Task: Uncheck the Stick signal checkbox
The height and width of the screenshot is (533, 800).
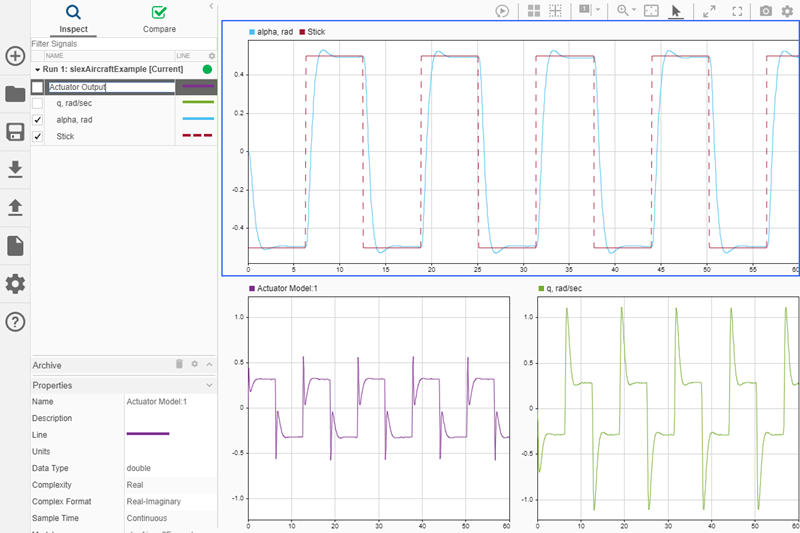Action: [x=38, y=136]
